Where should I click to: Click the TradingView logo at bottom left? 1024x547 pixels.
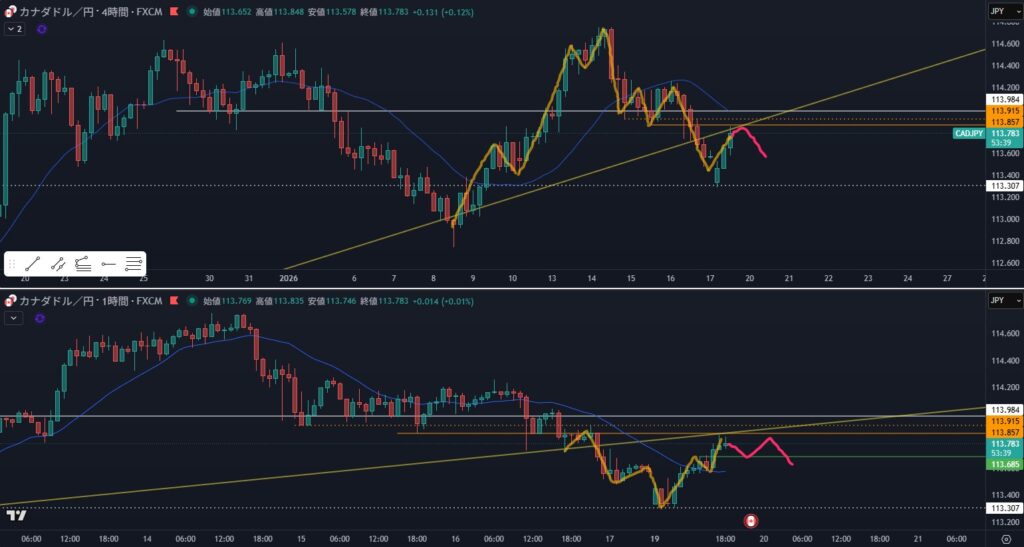(x=15, y=517)
